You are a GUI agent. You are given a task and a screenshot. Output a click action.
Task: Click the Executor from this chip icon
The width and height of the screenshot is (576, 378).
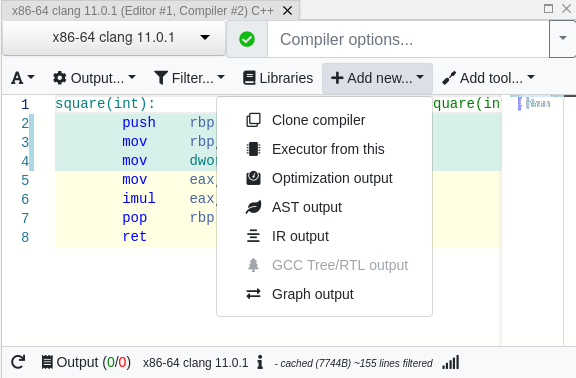pos(253,149)
